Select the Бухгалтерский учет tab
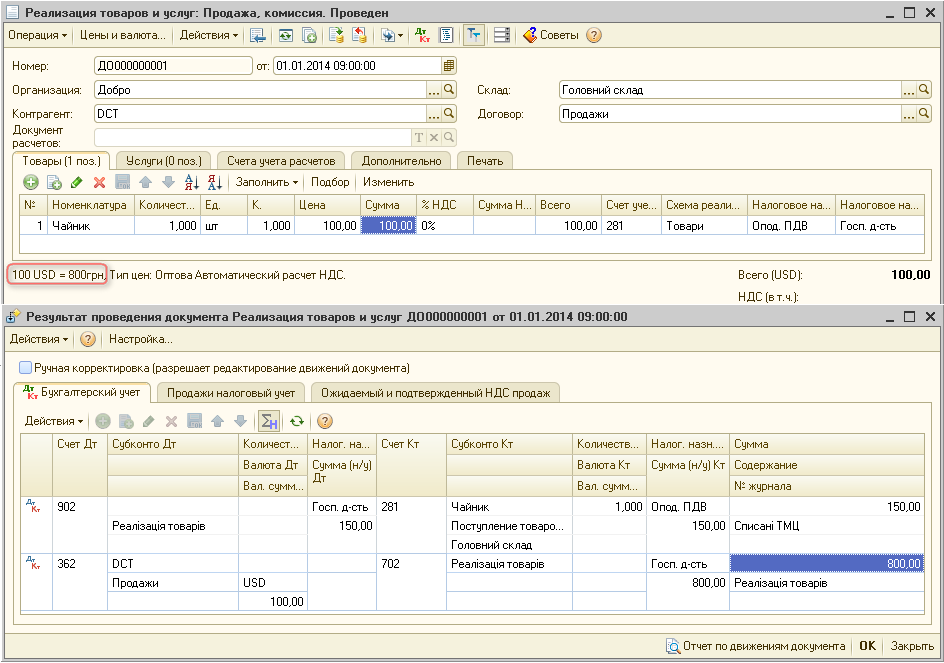Screen dimensions: 944x663 pyautogui.click(x=82, y=392)
